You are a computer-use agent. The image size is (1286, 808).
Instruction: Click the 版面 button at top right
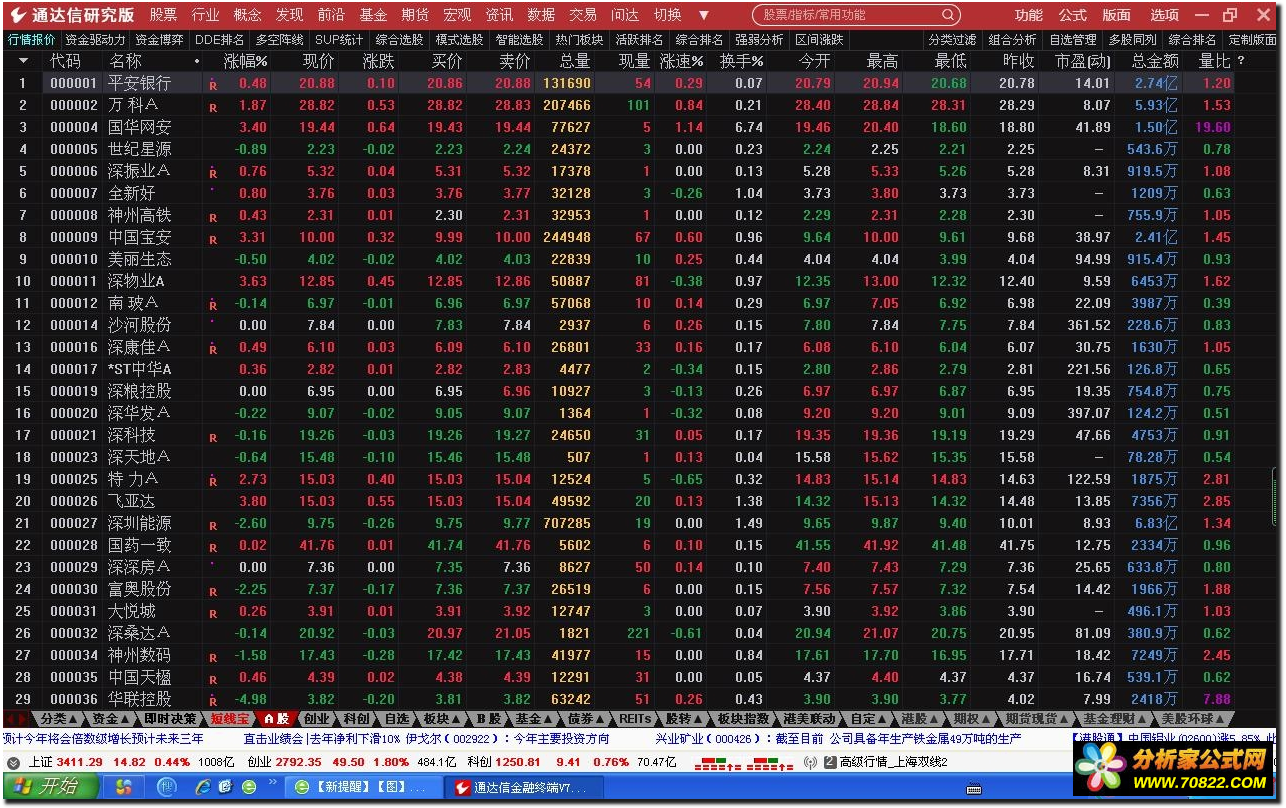(1116, 15)
